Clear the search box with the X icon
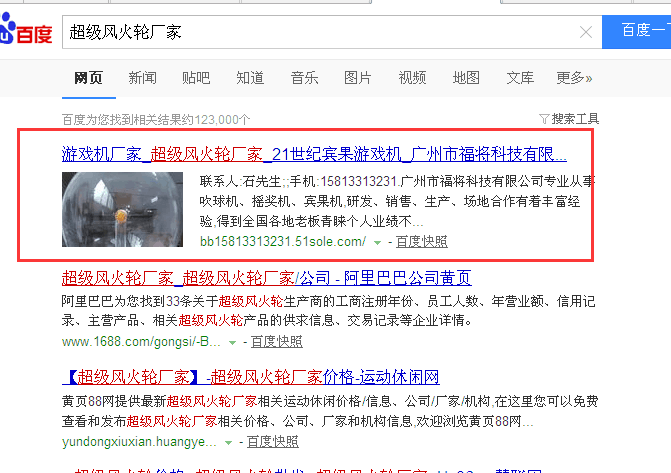 point(586,32)
